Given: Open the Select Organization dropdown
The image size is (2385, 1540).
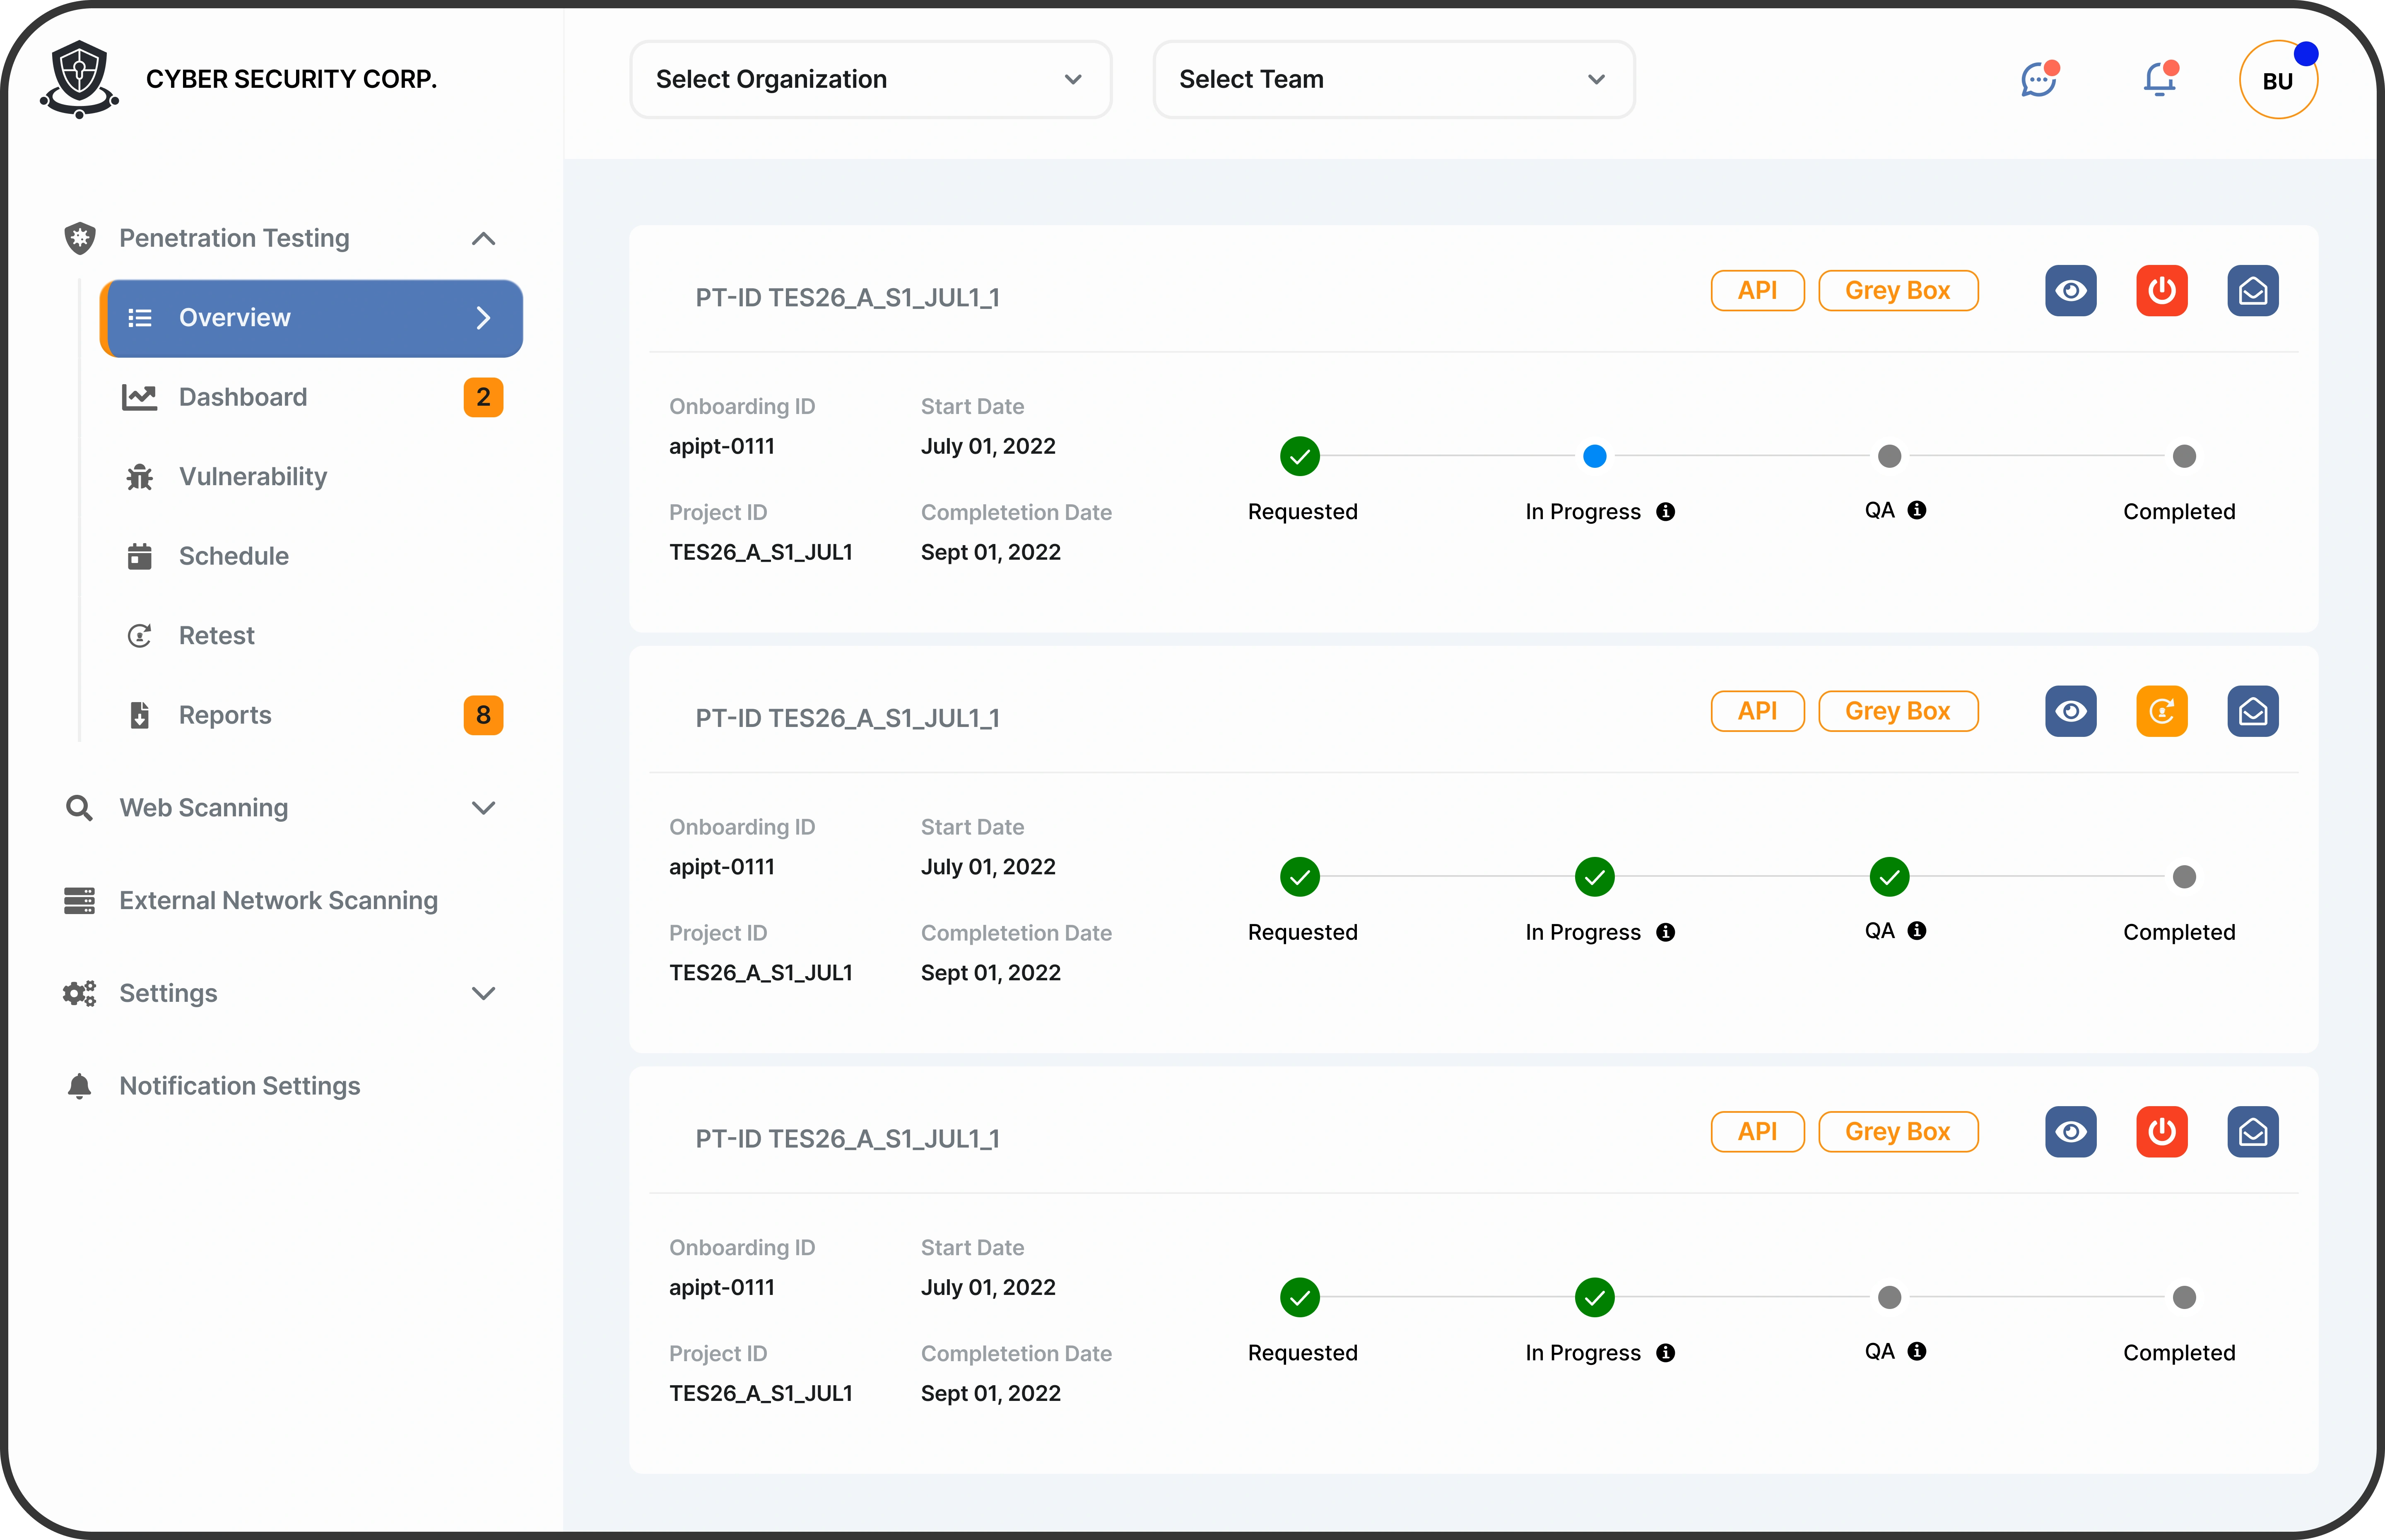Looking at the screenshot, I should click(870, 80).
